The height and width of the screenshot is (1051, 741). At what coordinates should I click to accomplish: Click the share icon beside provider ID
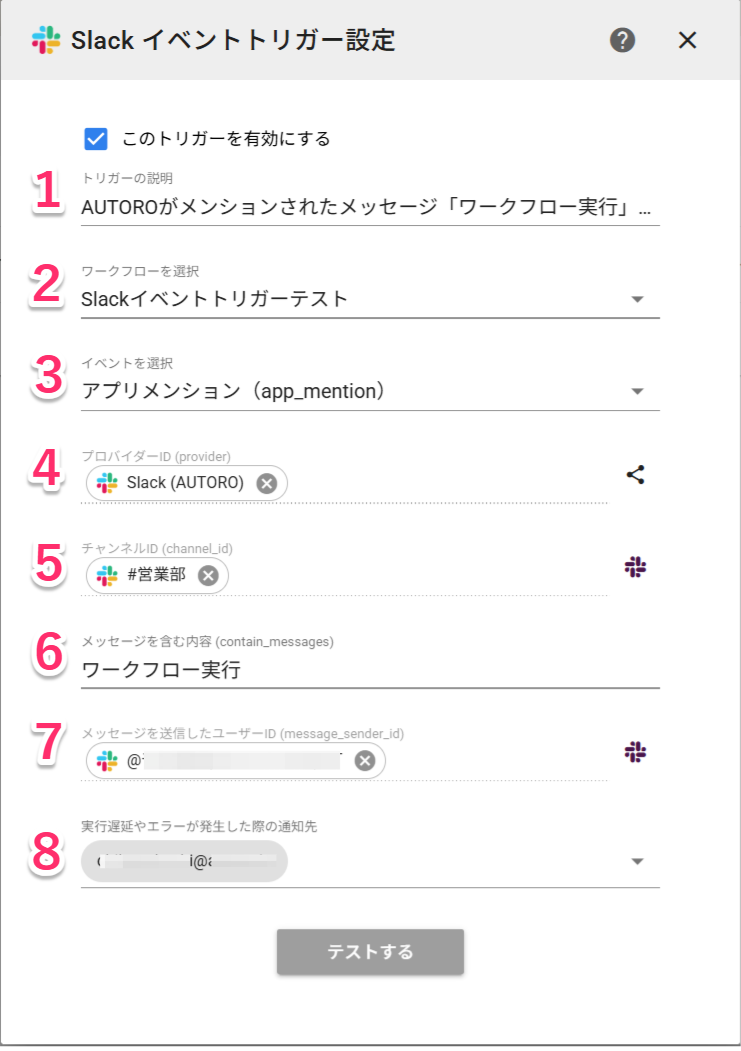click(x=635, y=475)
